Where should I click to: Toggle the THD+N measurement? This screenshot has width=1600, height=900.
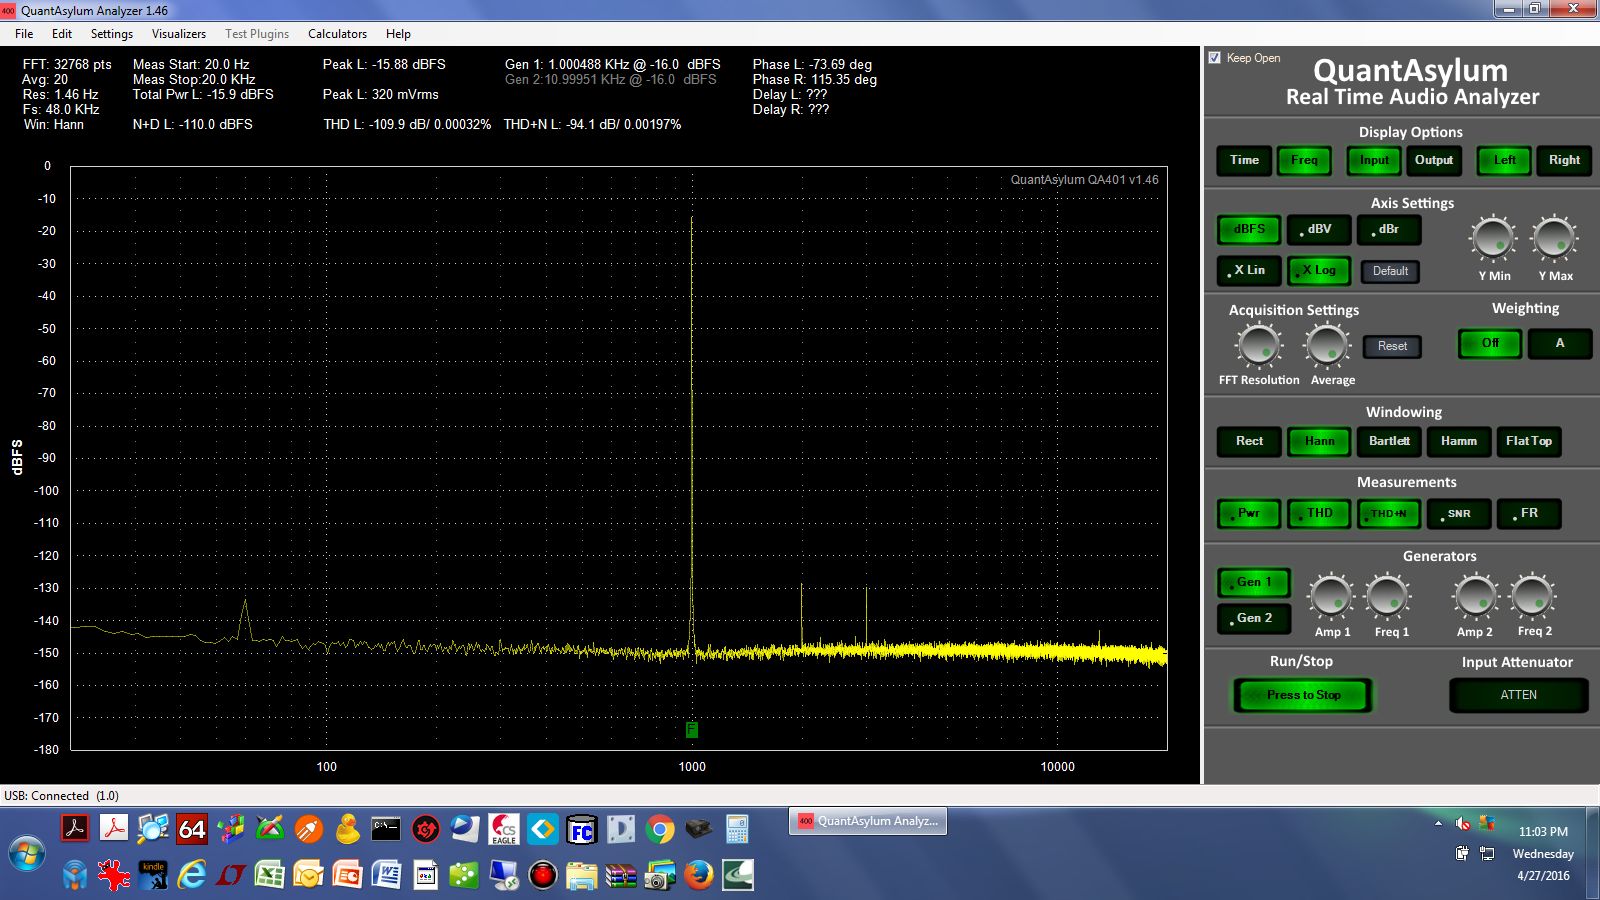pyautogui.click(x=1389, y=513)
